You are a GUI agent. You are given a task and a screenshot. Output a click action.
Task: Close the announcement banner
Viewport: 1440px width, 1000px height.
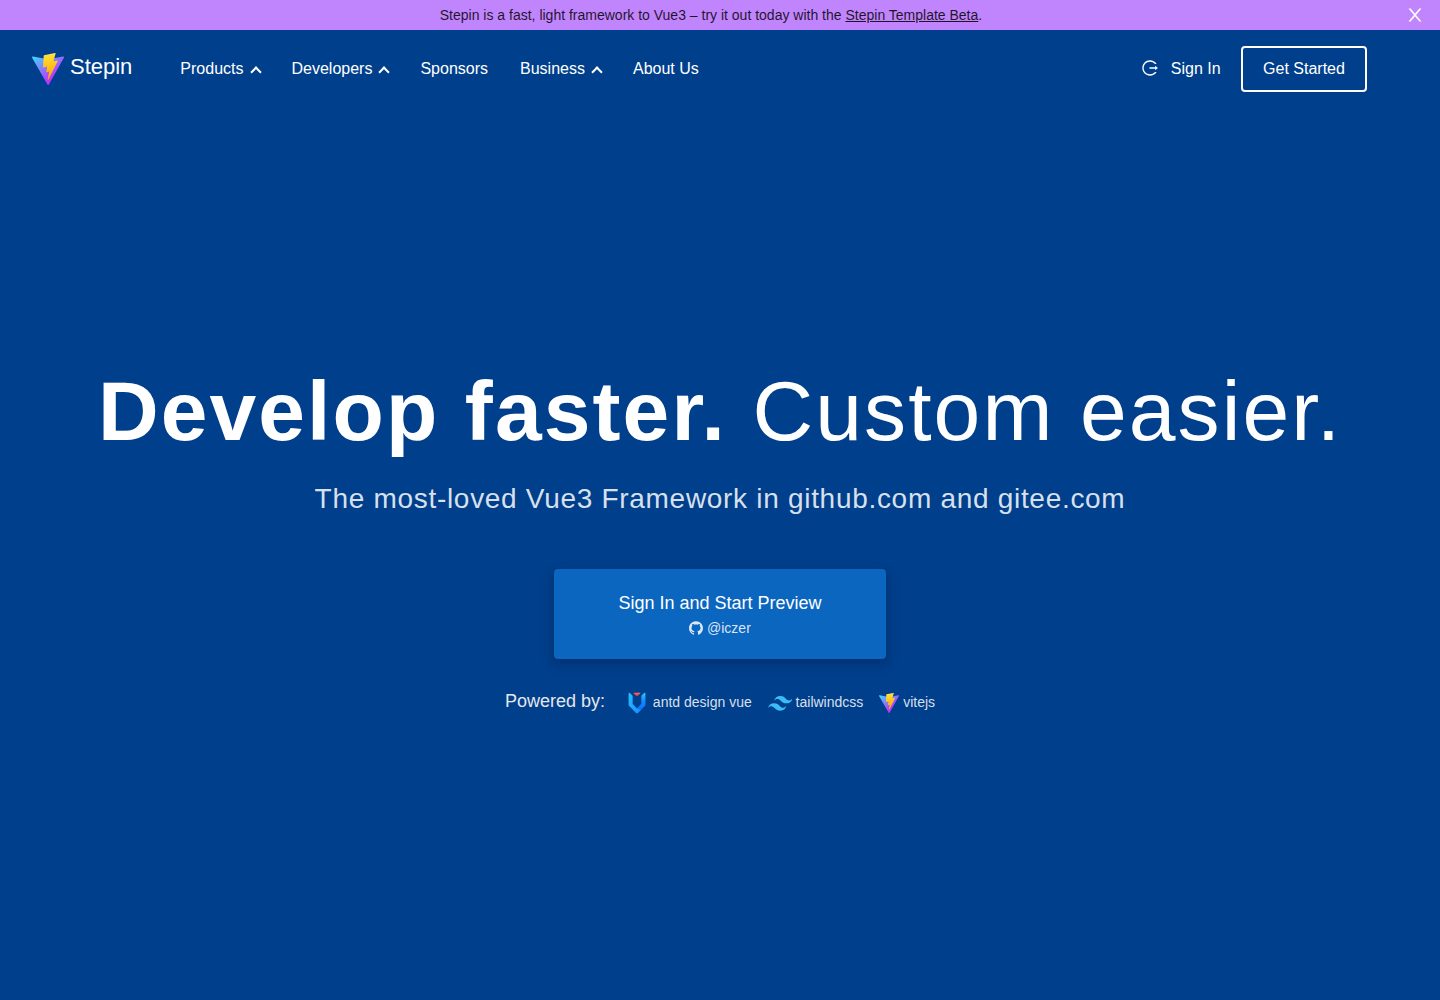(1415, 15)
